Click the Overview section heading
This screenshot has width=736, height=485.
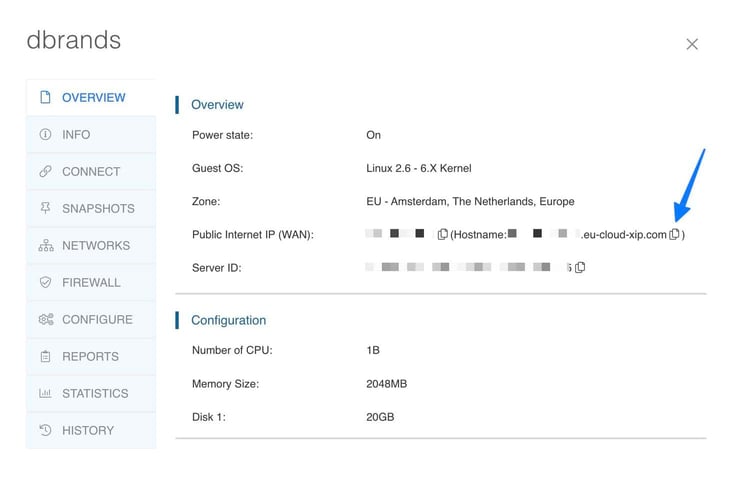[x=217, y=105]
